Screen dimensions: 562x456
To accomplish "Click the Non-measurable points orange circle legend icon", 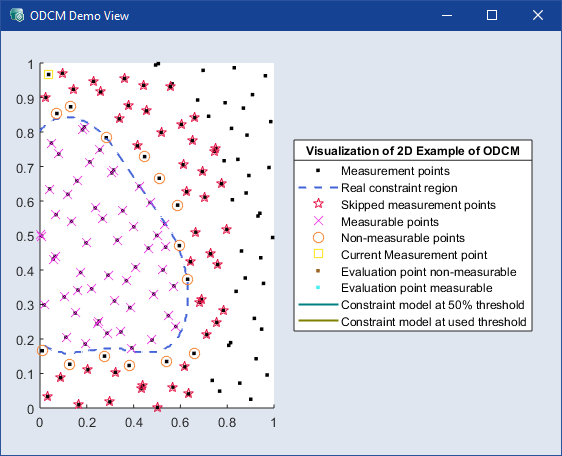I will (318, 238).
